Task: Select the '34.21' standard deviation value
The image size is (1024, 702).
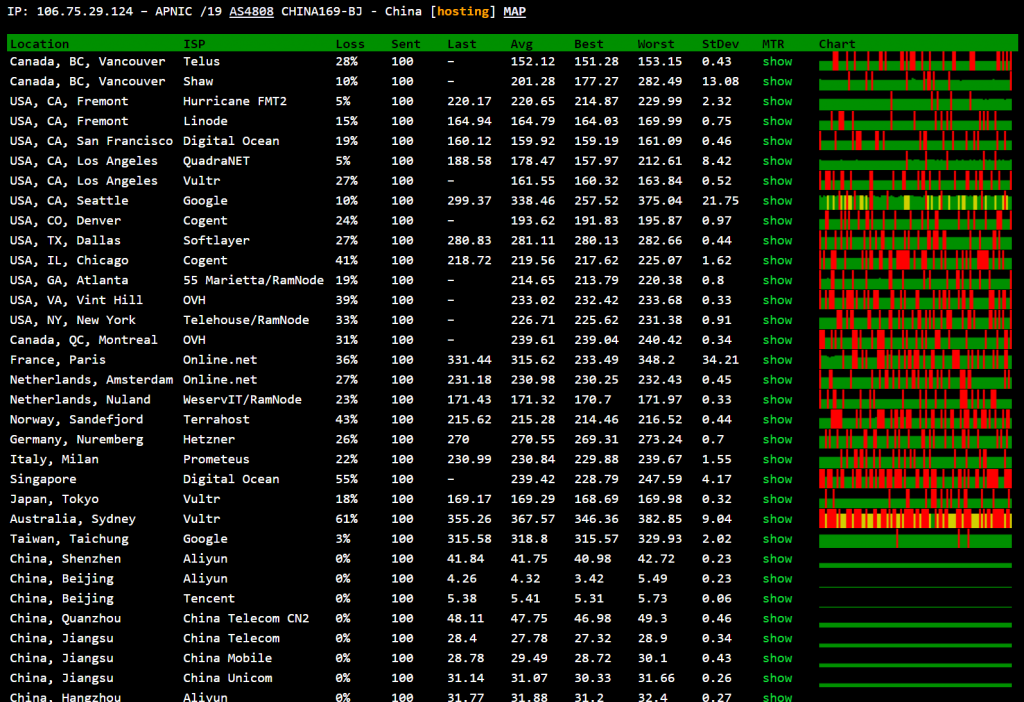Action: tap(720, 360)
